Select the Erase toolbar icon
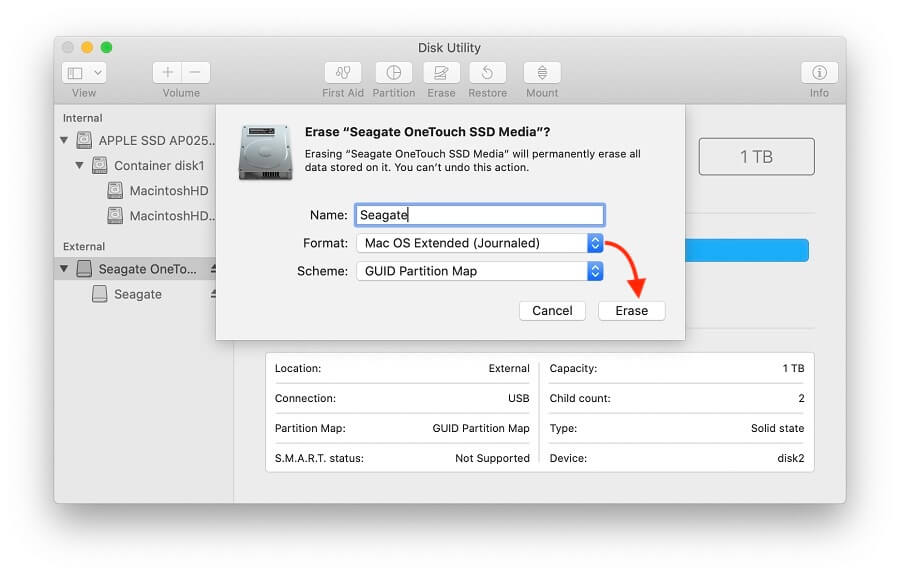Image resolution: width=900 pixels, height=575 pixels. coord(441,73)
